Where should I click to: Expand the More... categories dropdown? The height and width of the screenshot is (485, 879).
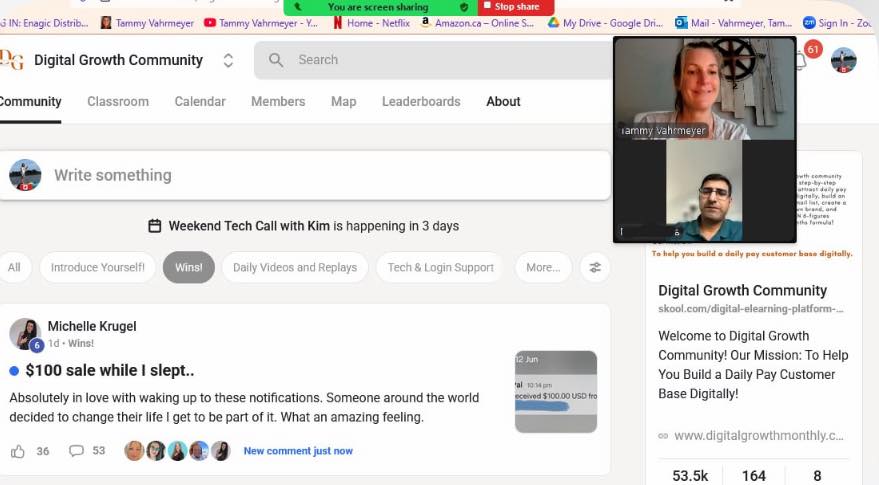click(x=543, y=267)
